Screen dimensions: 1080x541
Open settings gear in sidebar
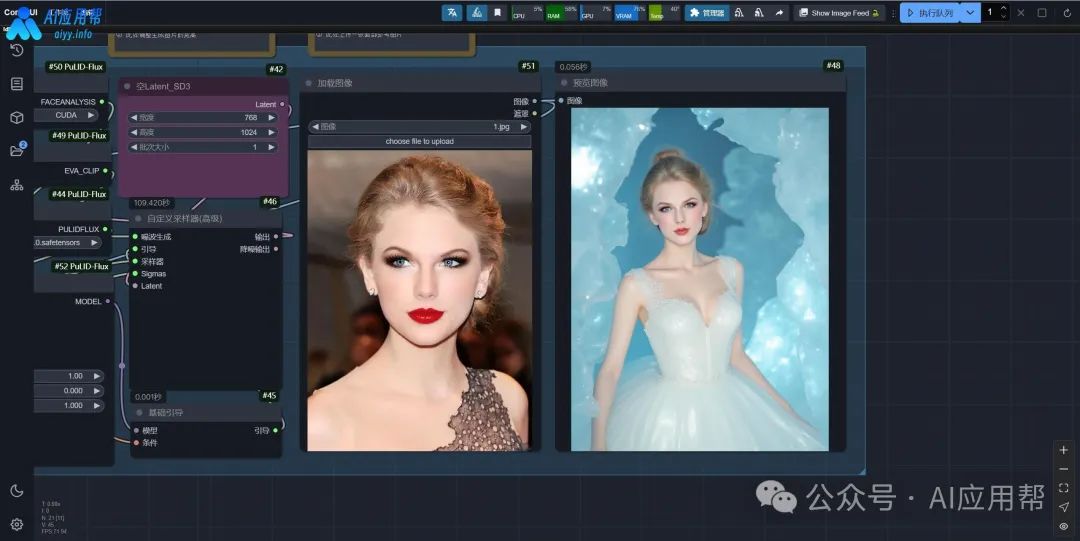(x=17, y=524)
